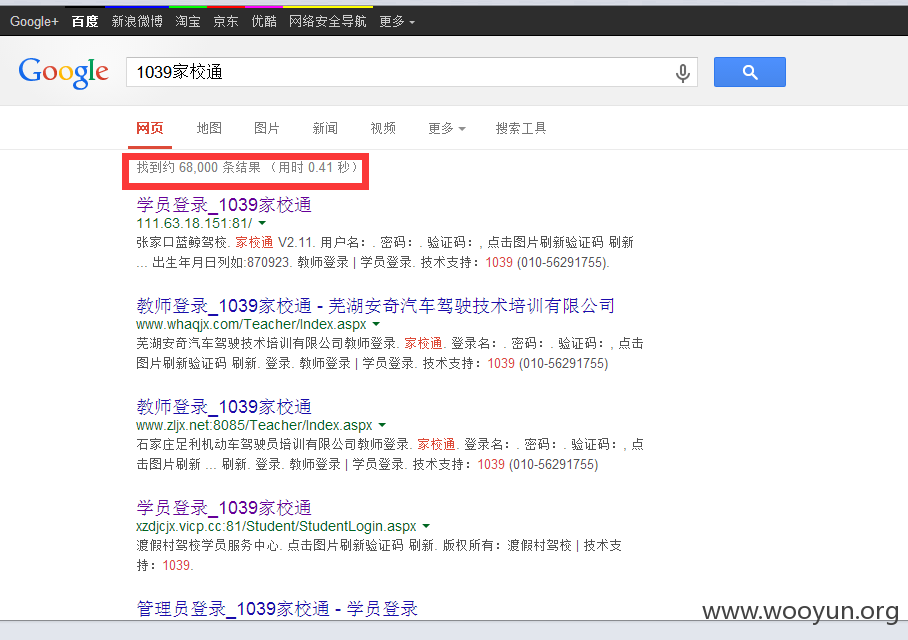Open Google+ in the top bar
908x640 pixels.
click(34, 21)
